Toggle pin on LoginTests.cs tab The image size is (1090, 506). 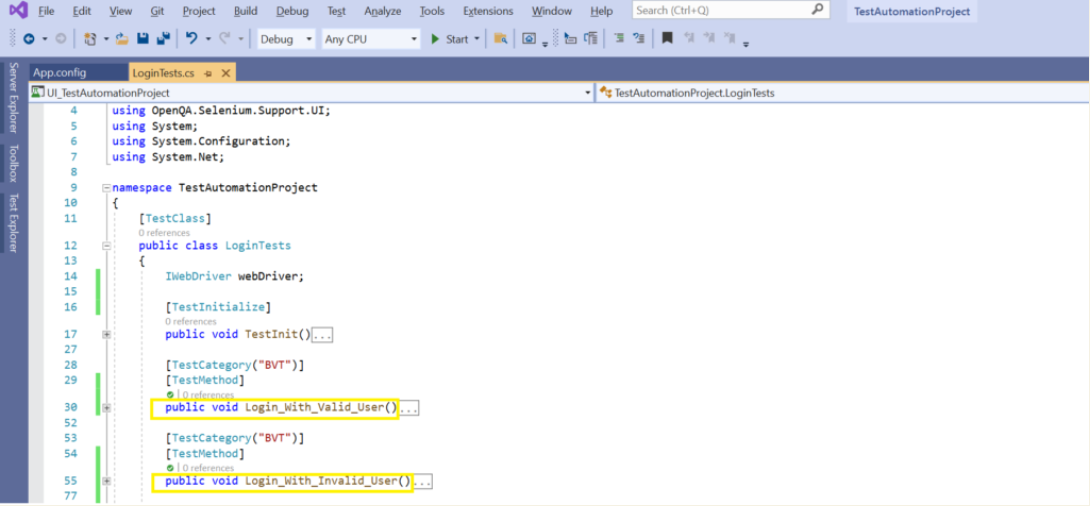[207, 73]
